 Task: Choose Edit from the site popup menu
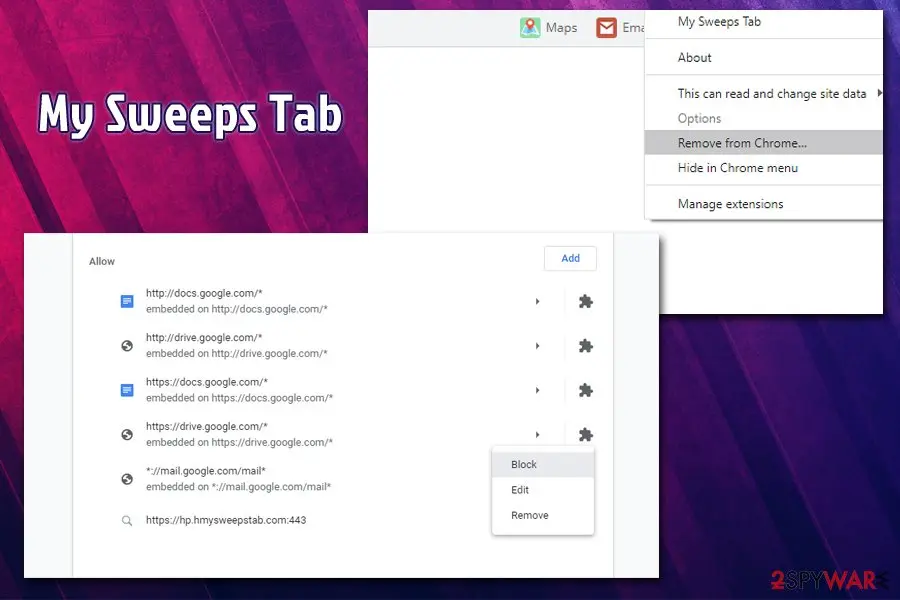[543, 490]
